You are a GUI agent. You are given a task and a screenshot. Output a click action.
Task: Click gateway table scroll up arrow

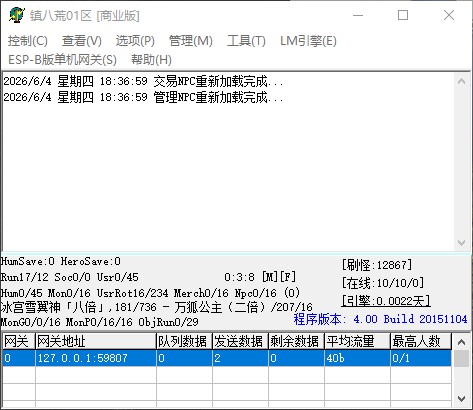pyautogui.click(x=462, y=342)
